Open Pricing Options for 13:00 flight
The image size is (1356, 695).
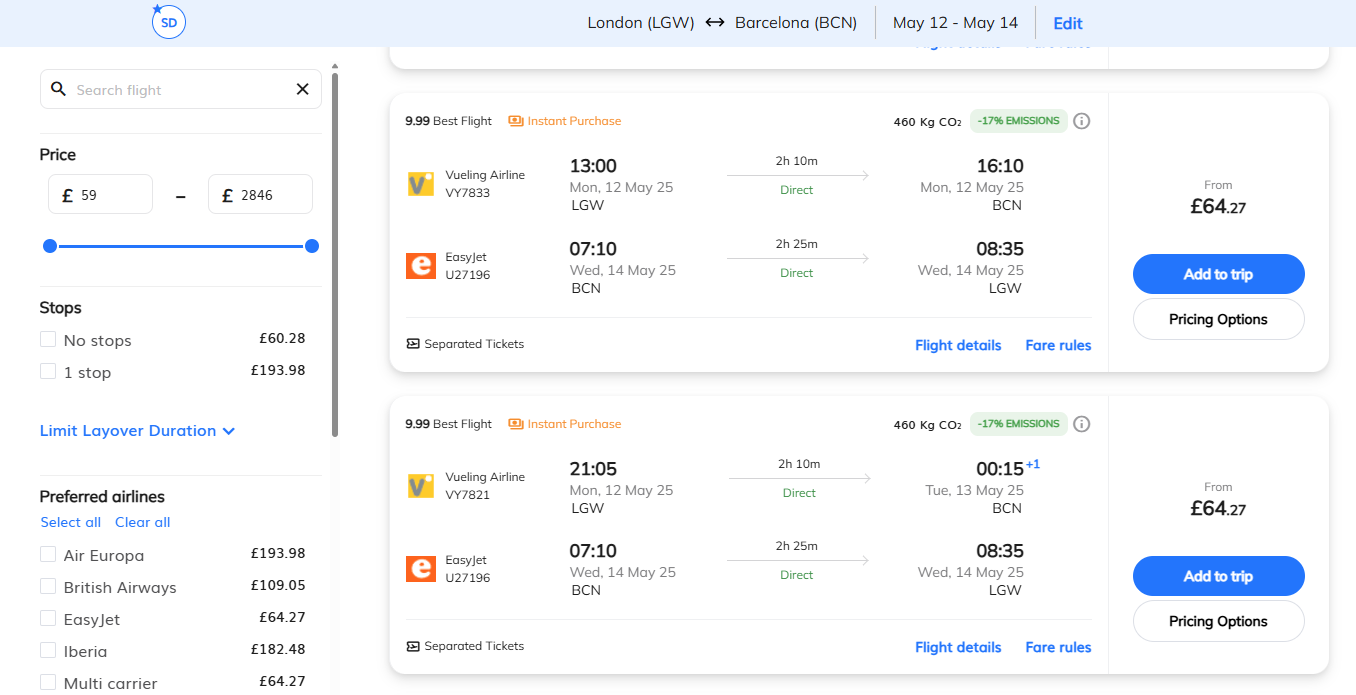click(x=1218, y=319)
